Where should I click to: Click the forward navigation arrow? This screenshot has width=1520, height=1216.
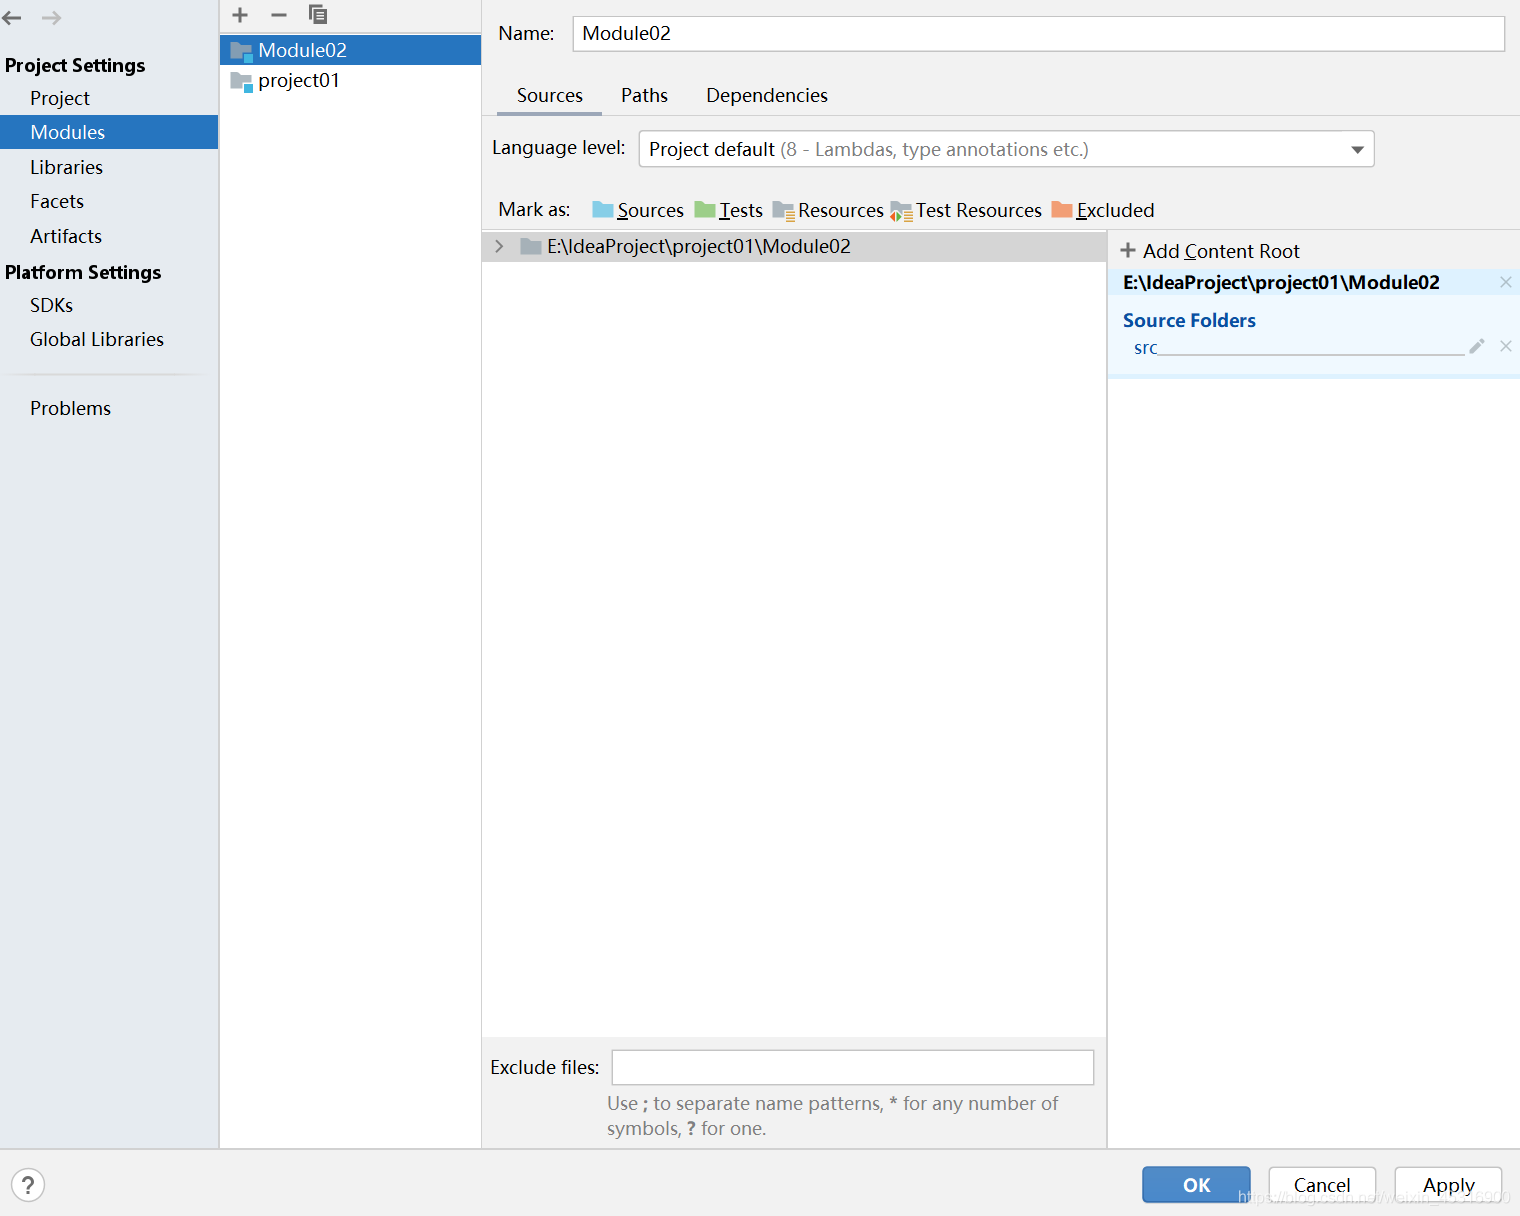click(x=51, y=18)
